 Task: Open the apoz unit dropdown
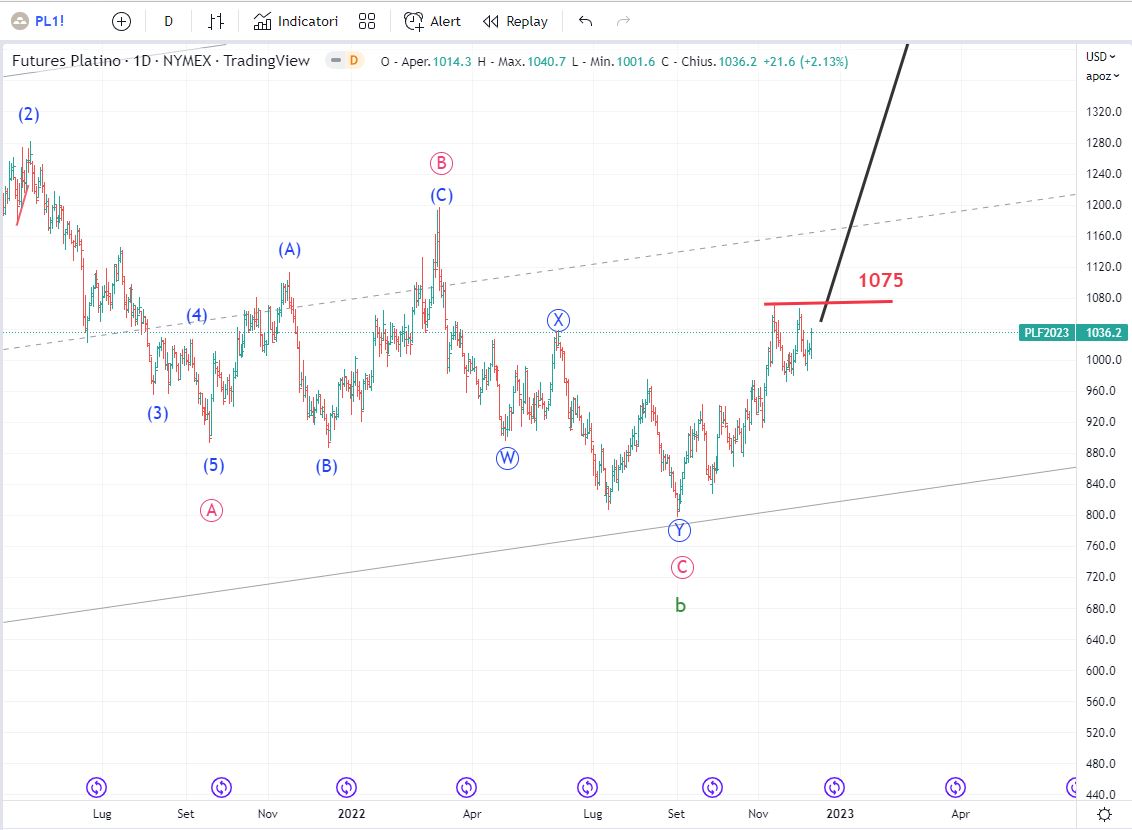point(1102,76)
